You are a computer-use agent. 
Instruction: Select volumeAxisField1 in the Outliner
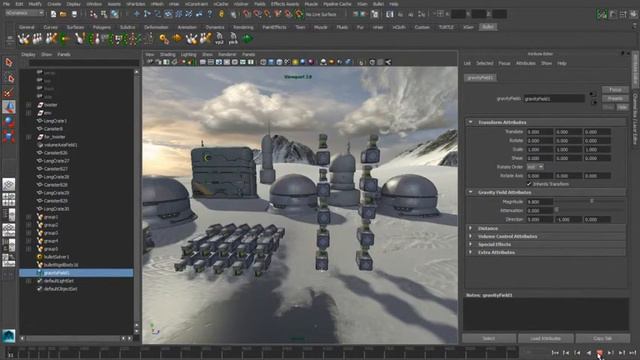point(60,145)
